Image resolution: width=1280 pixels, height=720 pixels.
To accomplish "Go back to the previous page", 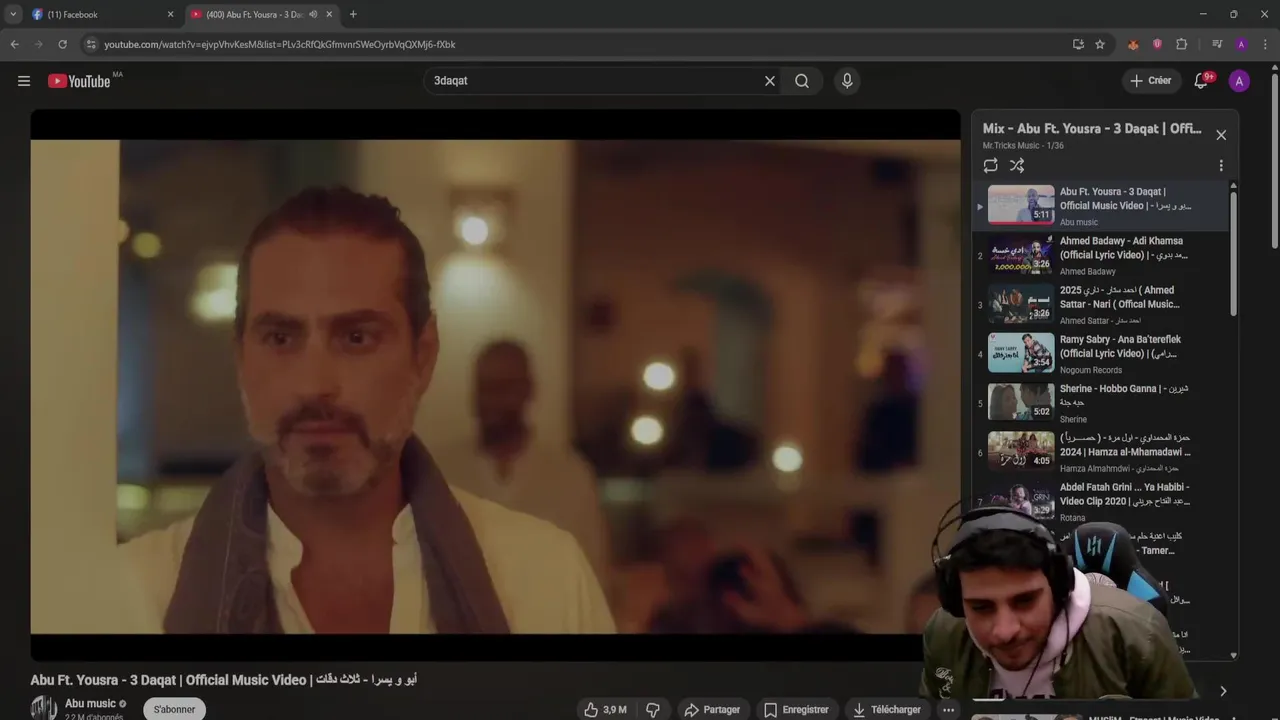I will click(14, 44).
